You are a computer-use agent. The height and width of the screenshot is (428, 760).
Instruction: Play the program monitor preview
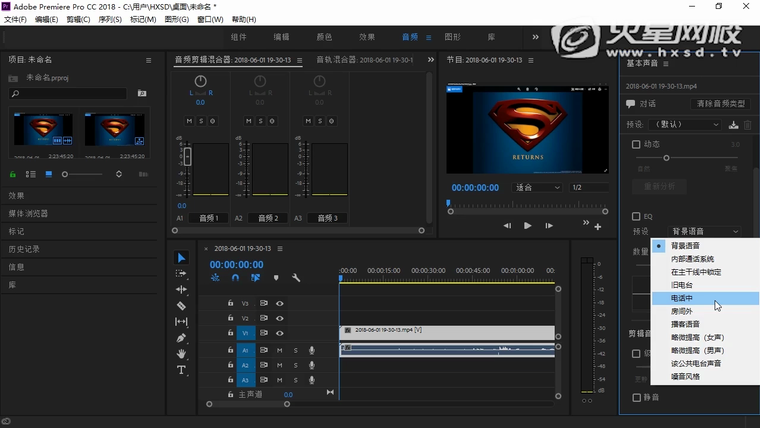(528, 225)
